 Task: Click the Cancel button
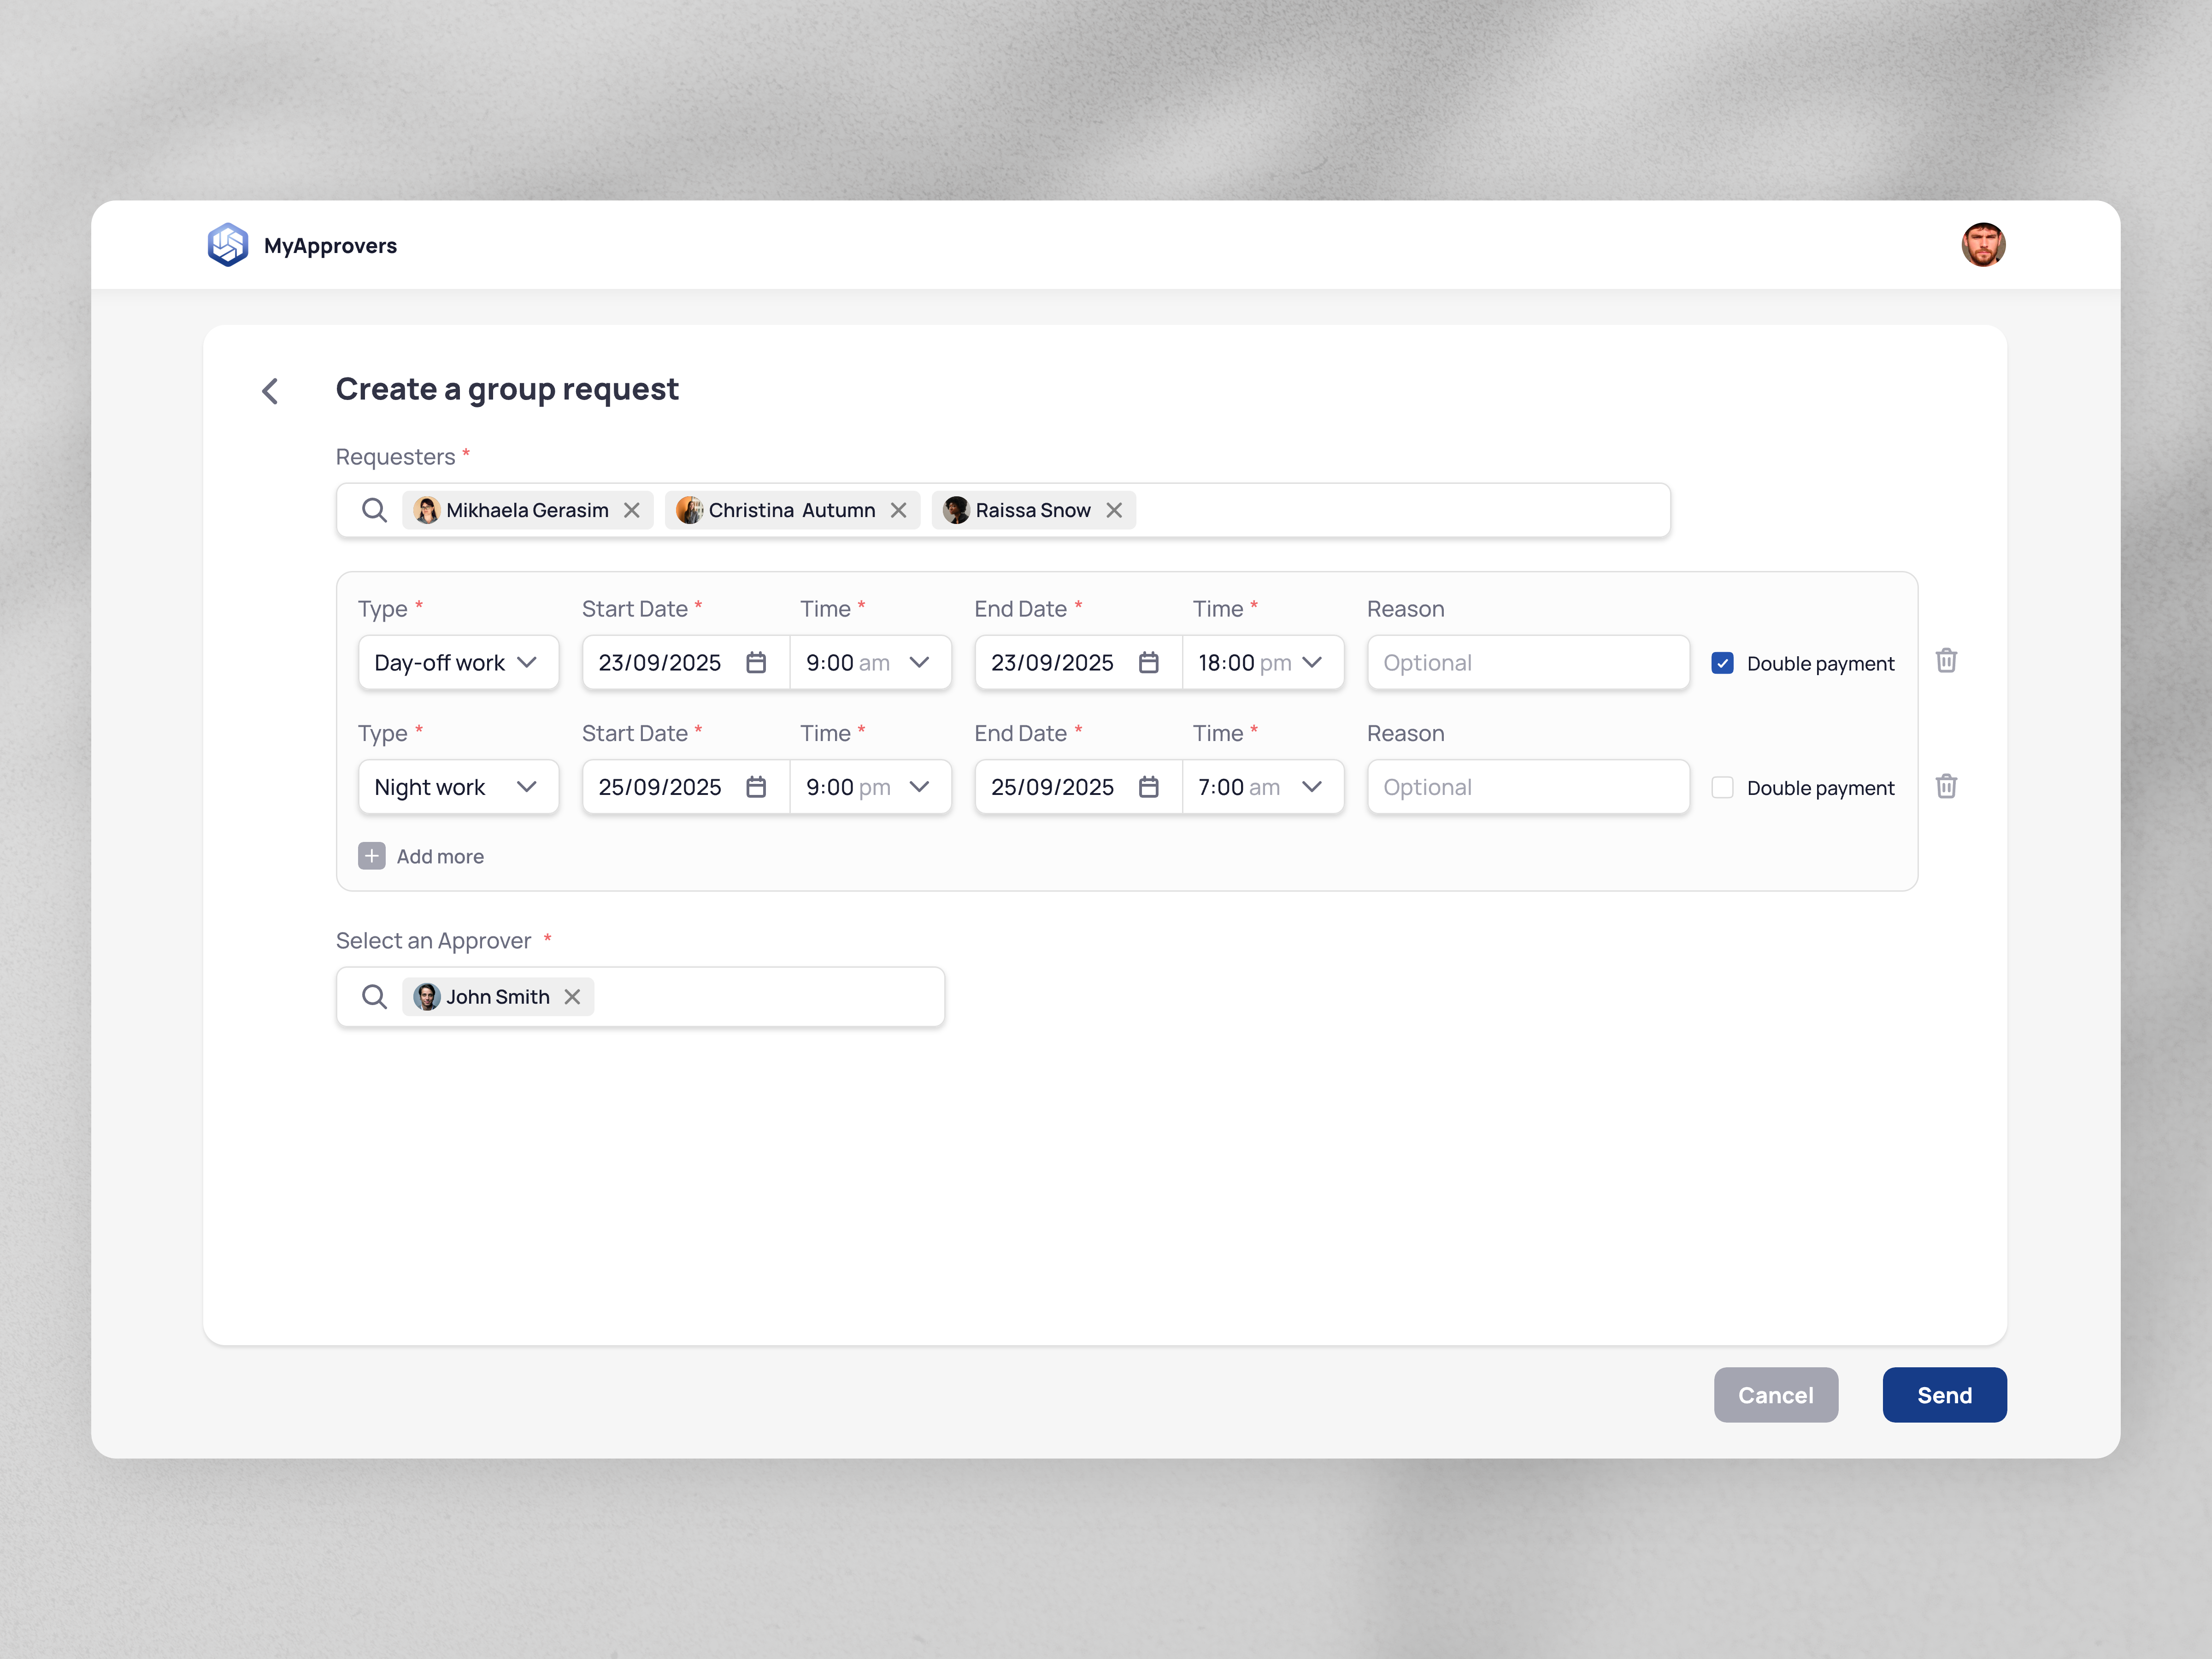[x=1775, y=1394]
